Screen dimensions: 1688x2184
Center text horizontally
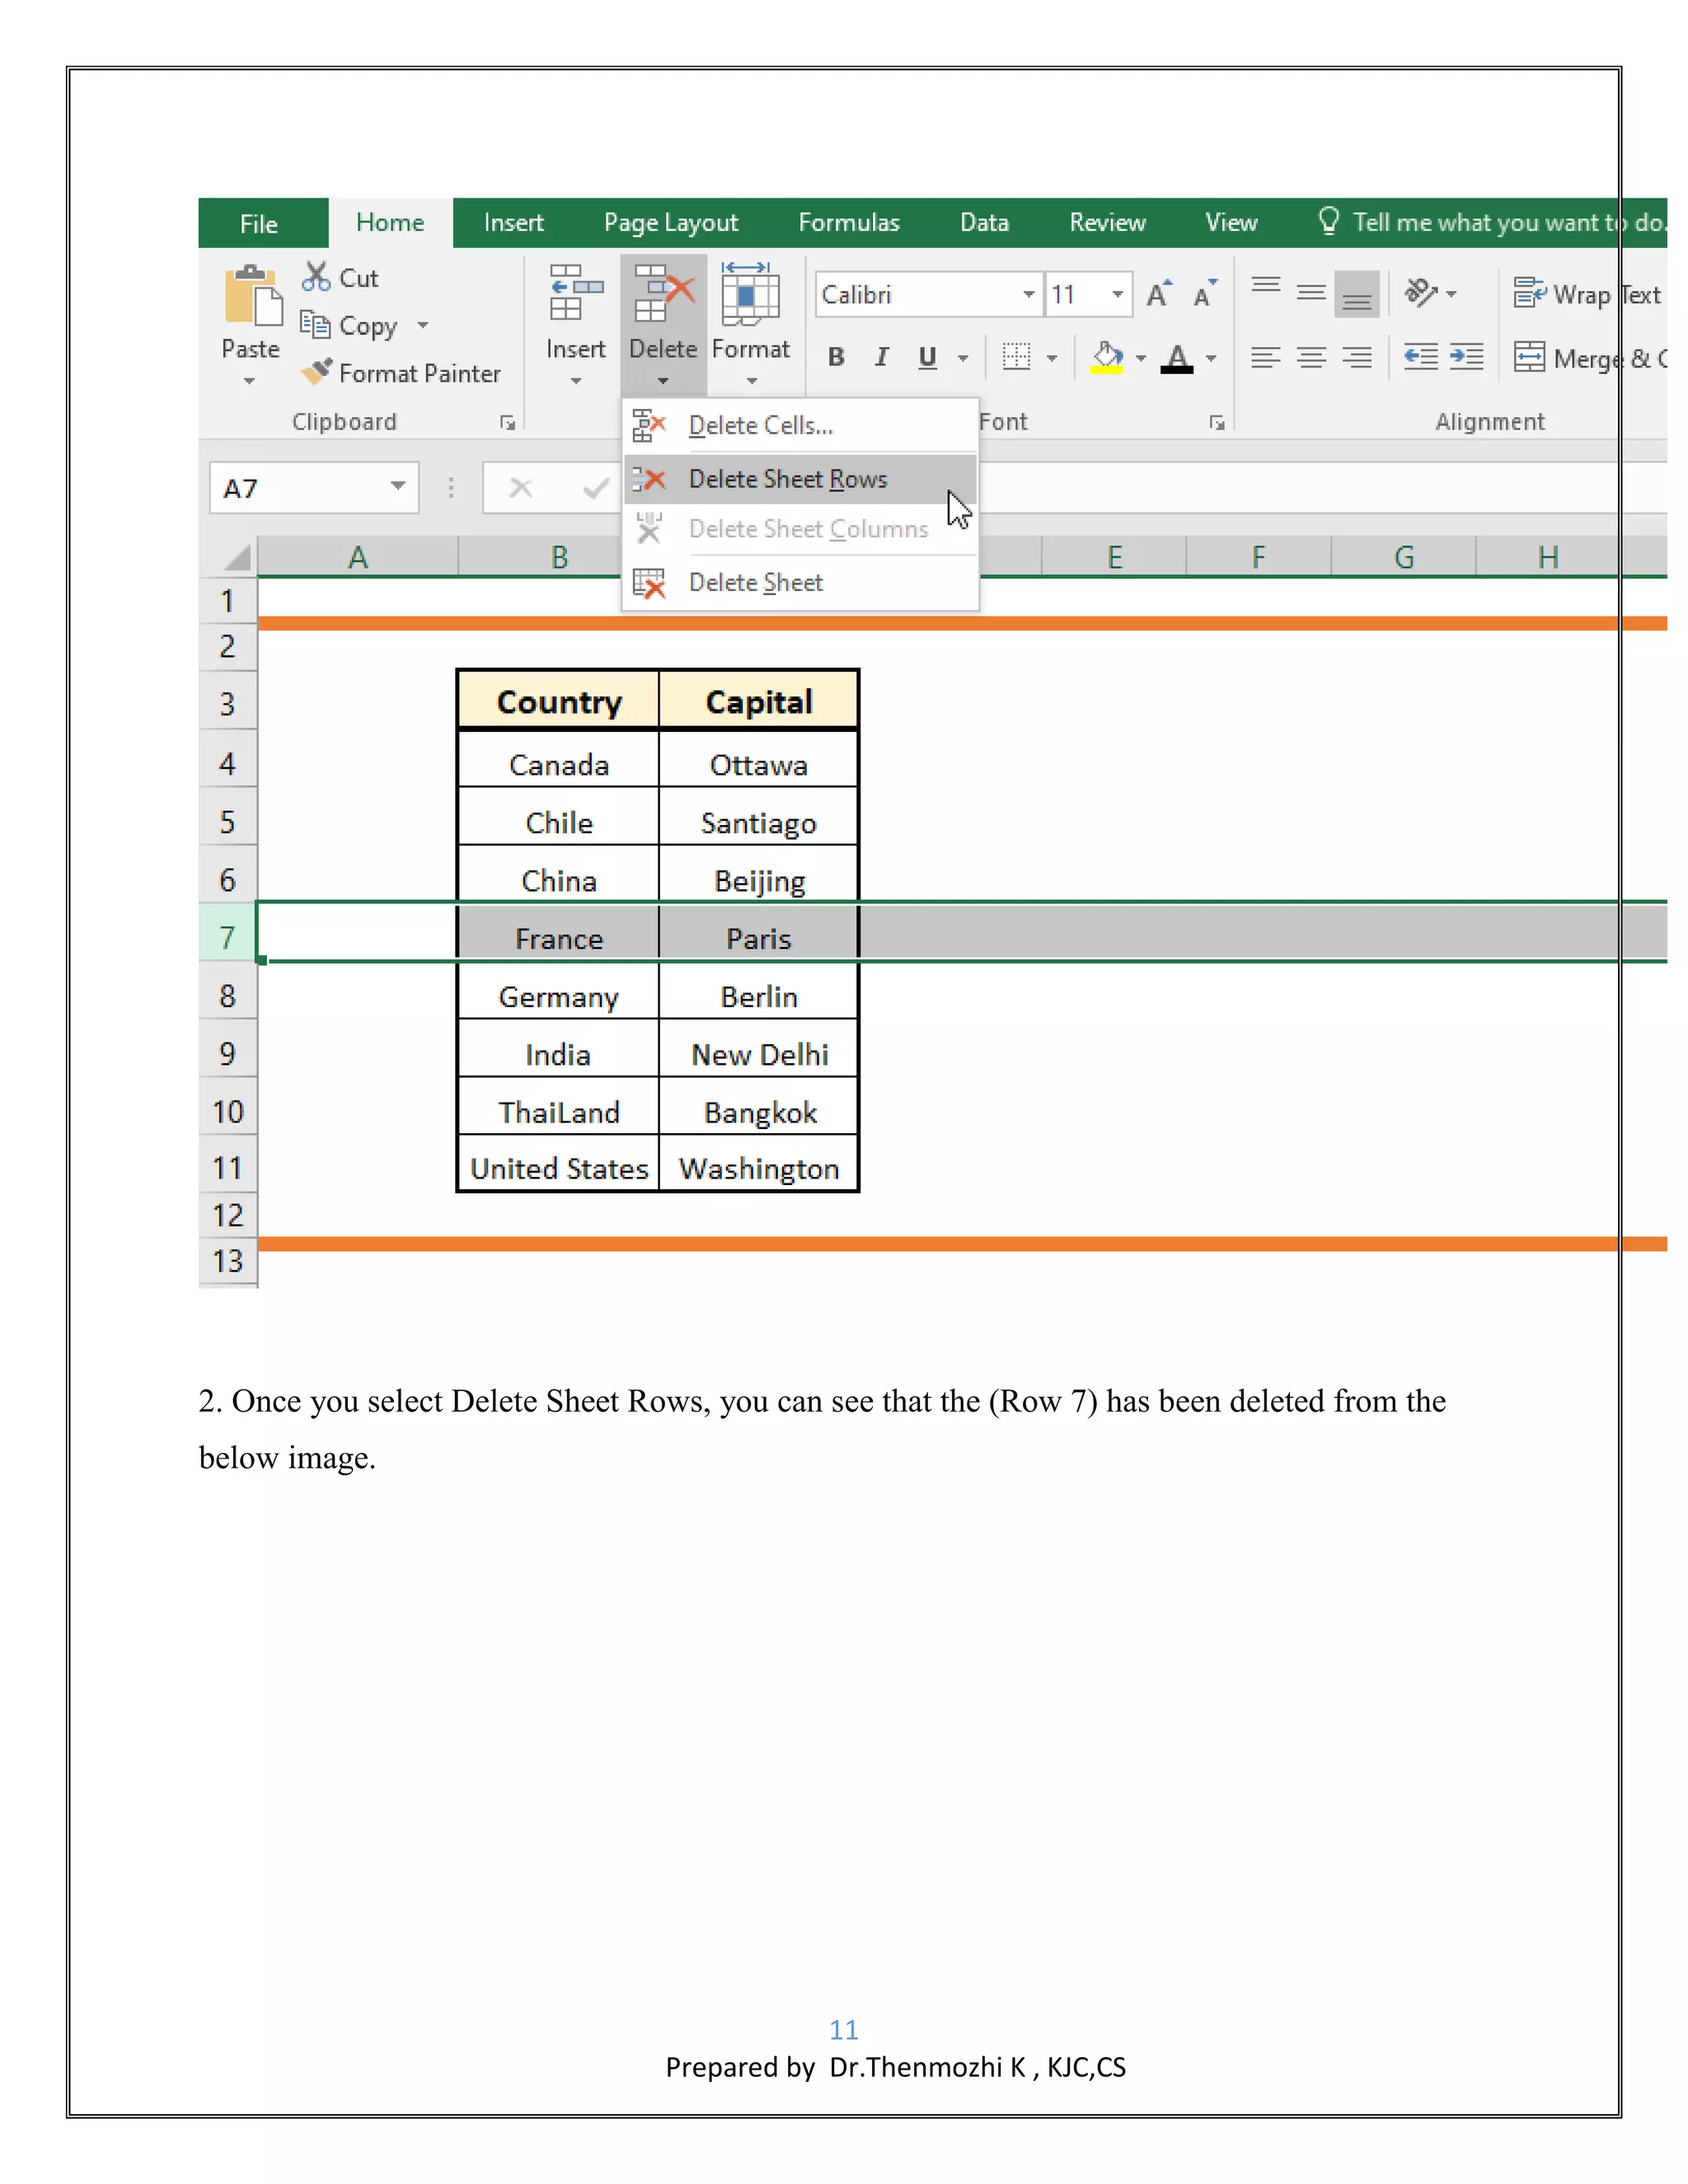(1311, 357)
